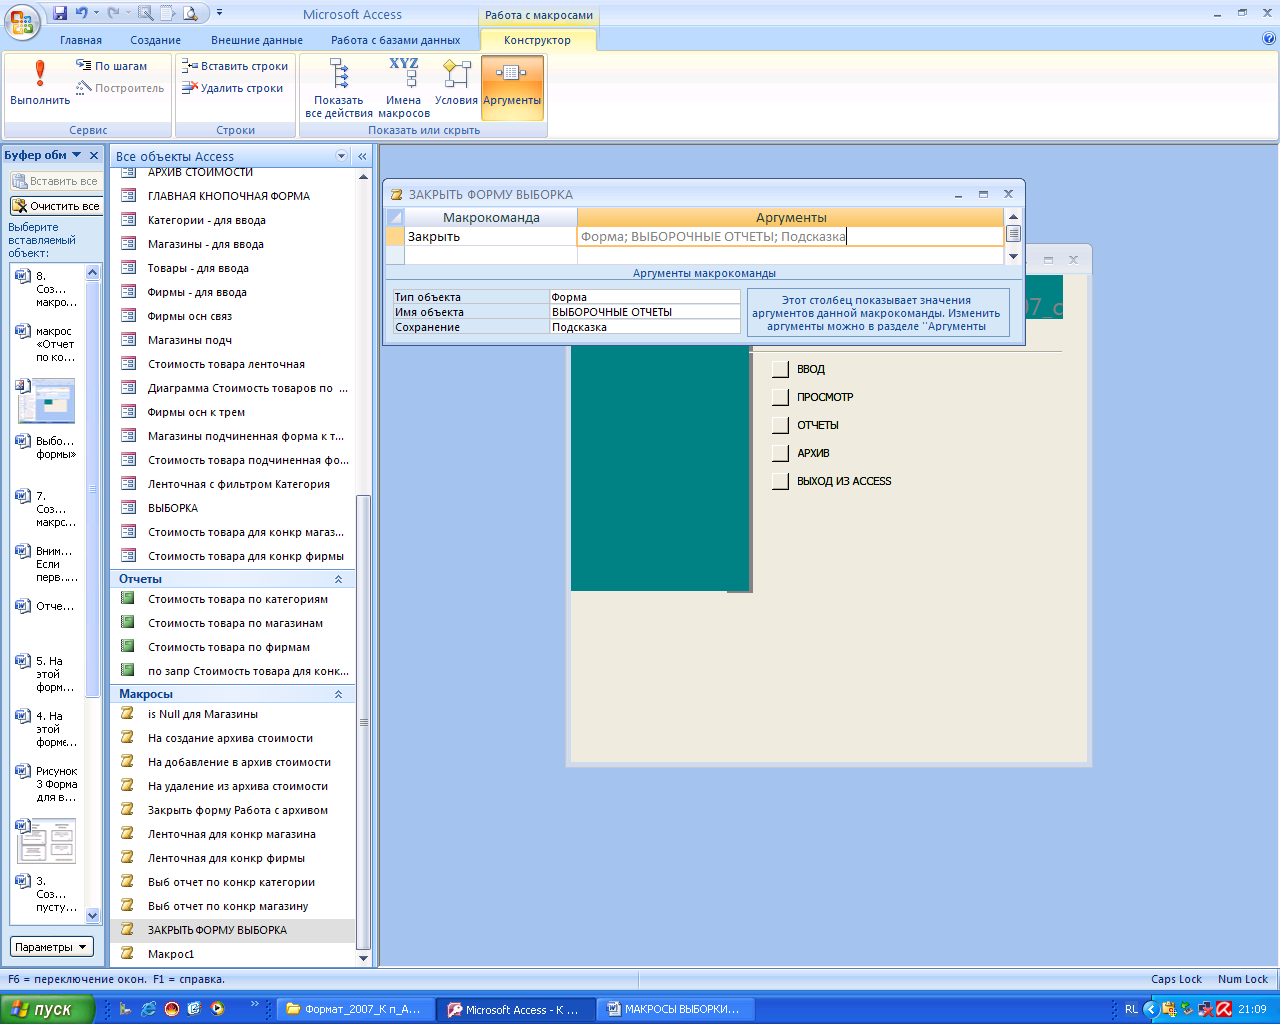Screen dimensions: 1280x1024
Task: Click the Закрыть macro action cell
Action: (490, 237)
